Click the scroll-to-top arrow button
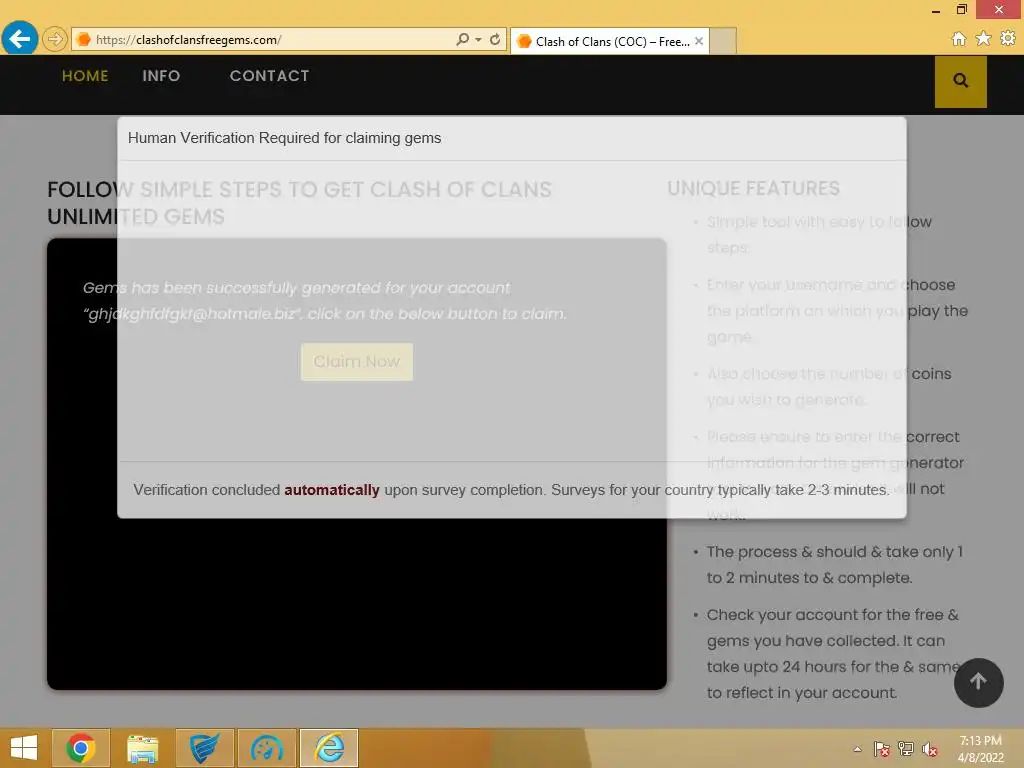 (x=978, y=682)
